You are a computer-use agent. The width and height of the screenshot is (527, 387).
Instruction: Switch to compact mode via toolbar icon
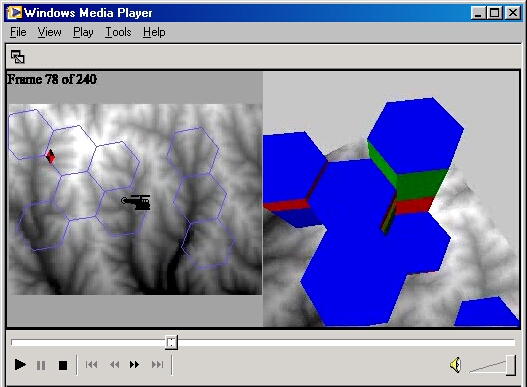(17, 57)
